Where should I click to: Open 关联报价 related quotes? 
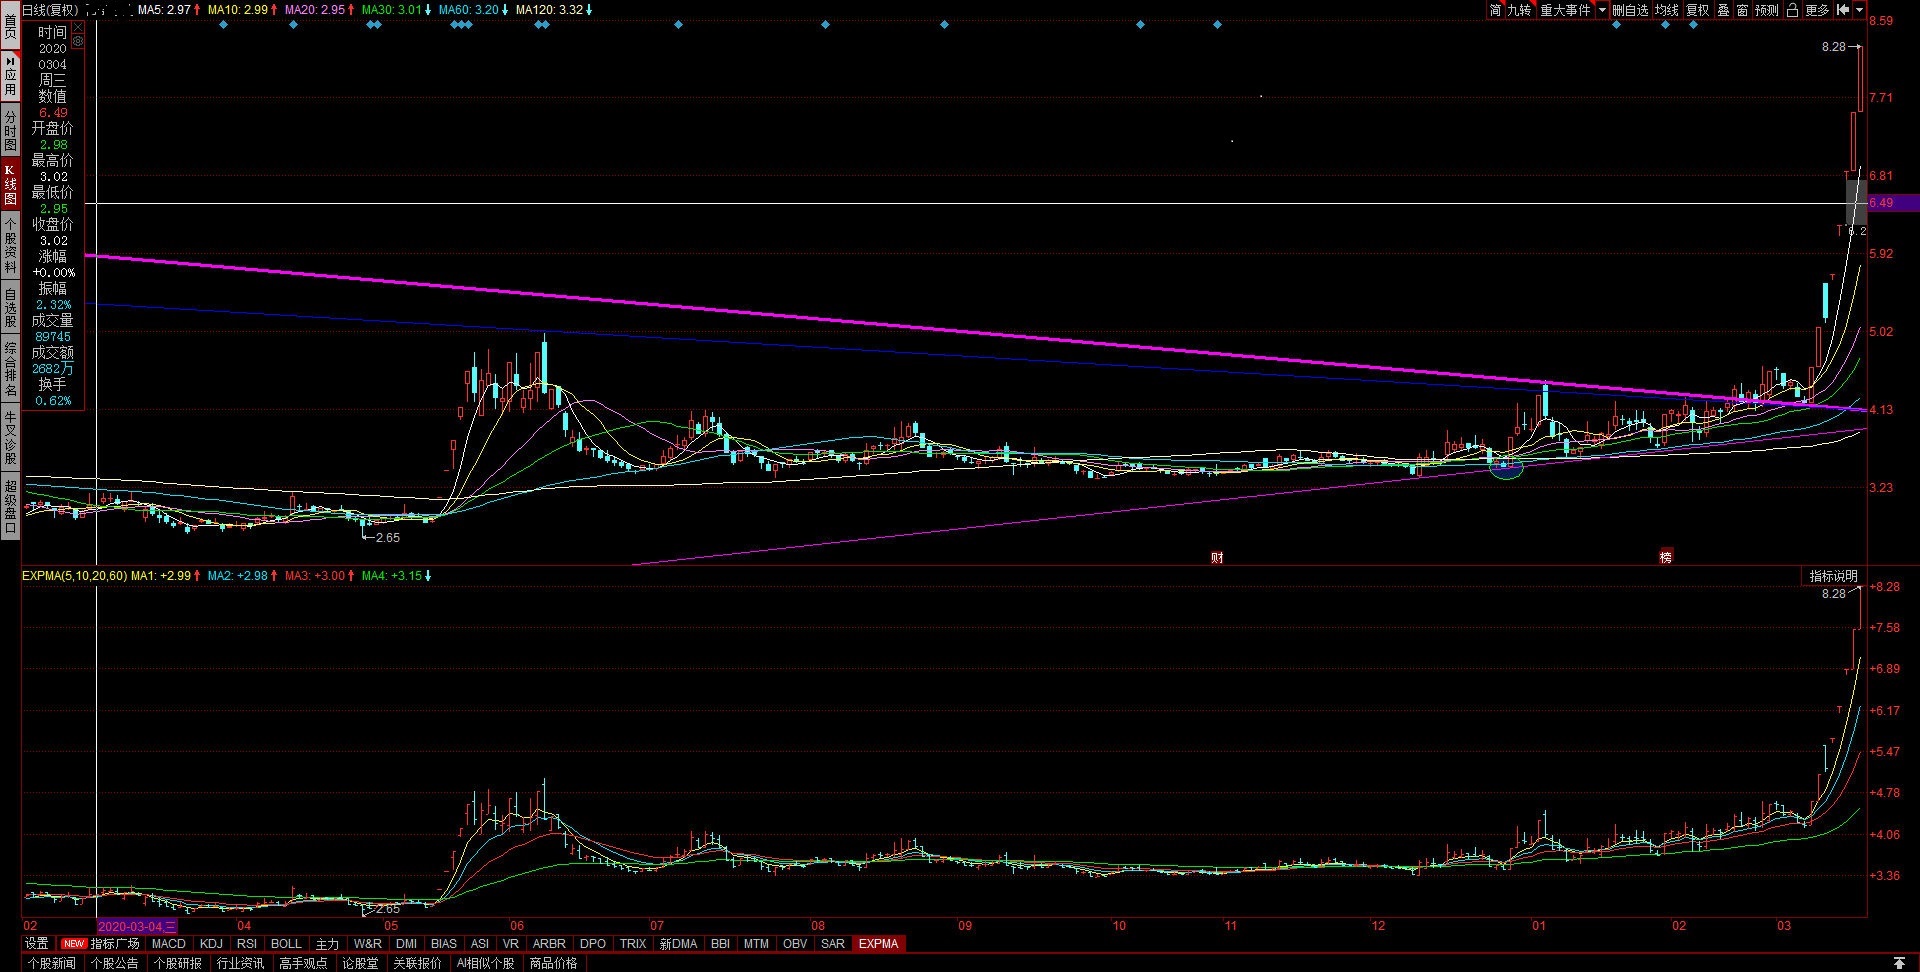417,963
